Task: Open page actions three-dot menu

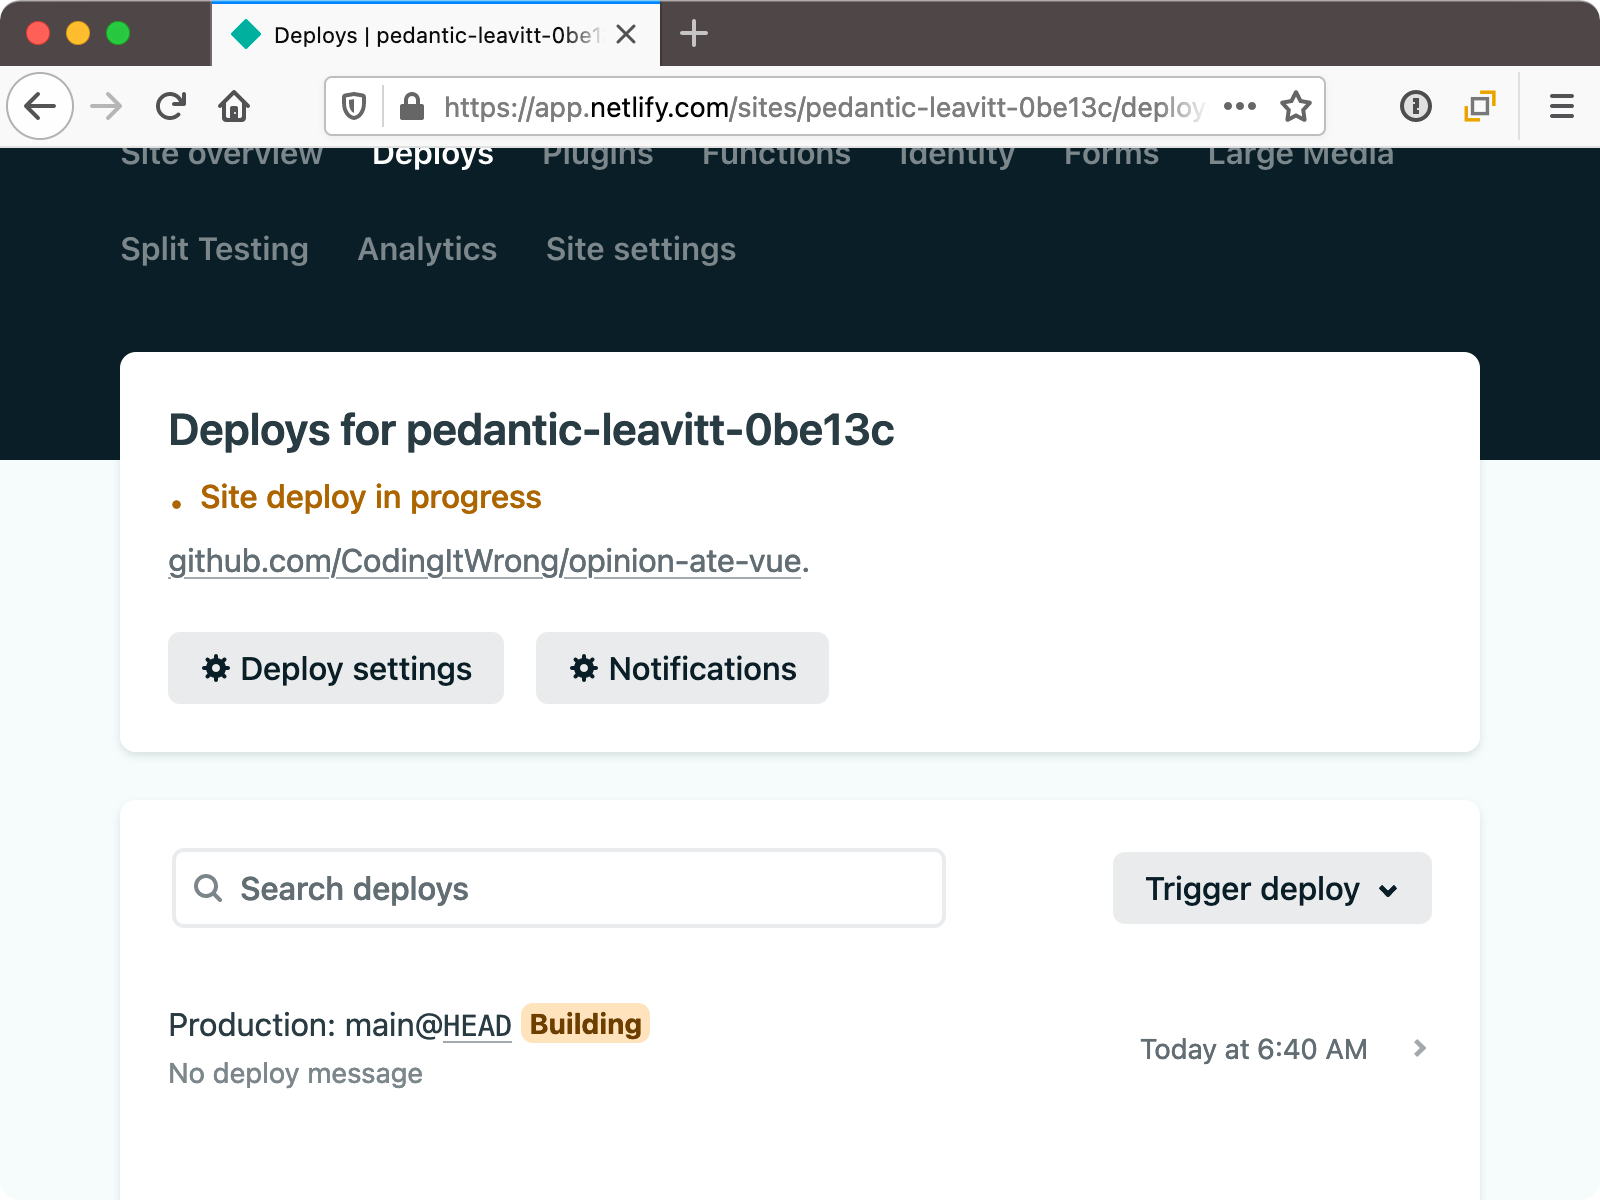Action: [1240, 106]
